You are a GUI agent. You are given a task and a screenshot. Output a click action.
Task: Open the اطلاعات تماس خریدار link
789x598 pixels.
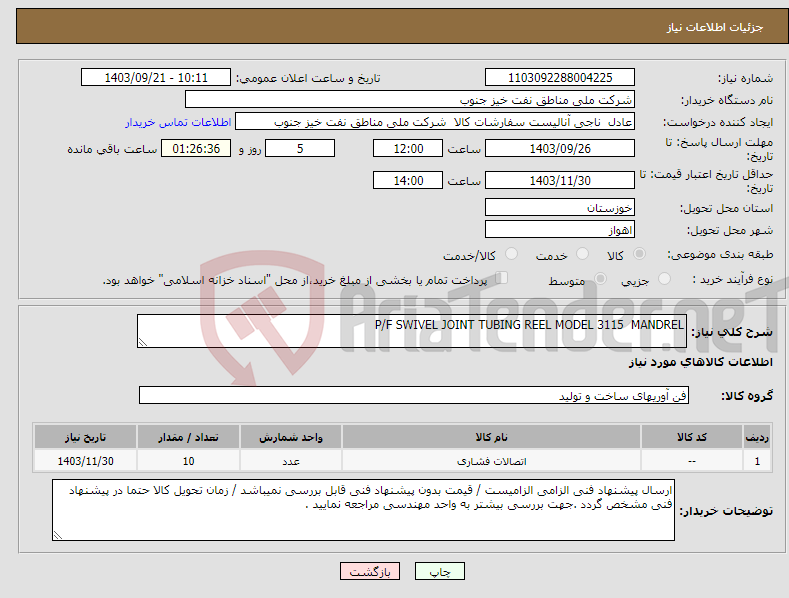178,122
